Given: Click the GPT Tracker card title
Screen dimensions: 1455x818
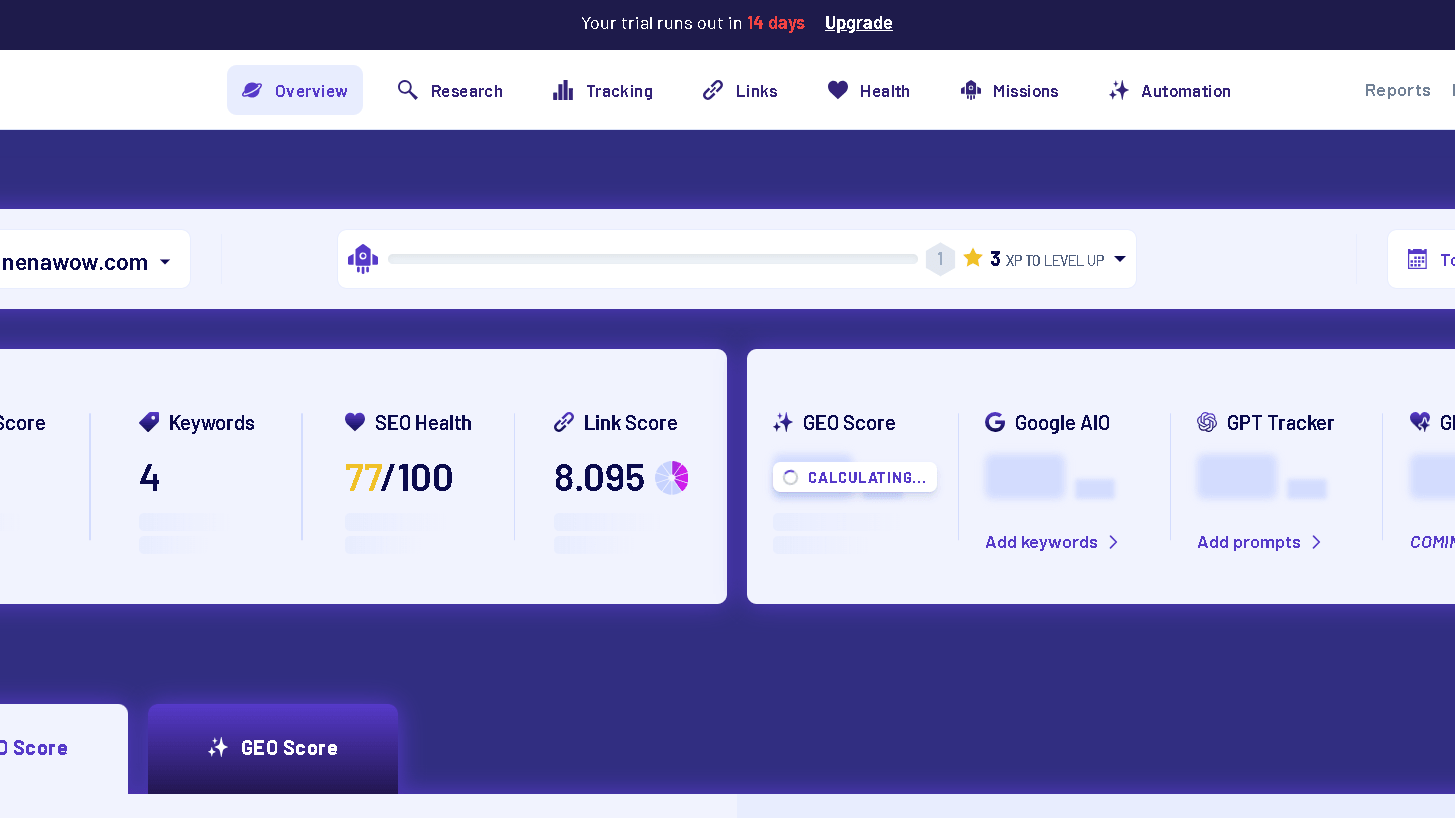Looking at the screenshot, I should 1280,422.
